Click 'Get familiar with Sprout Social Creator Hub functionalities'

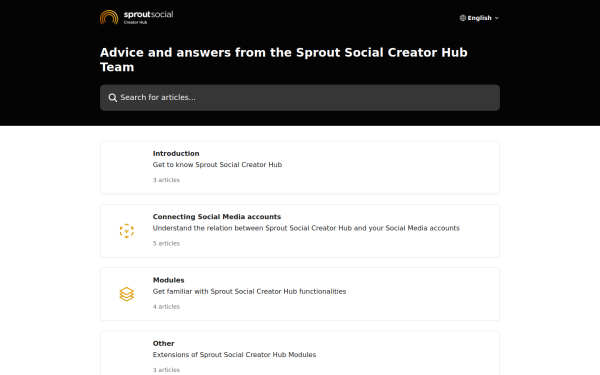pyautogui.click(x=249, y=291)
